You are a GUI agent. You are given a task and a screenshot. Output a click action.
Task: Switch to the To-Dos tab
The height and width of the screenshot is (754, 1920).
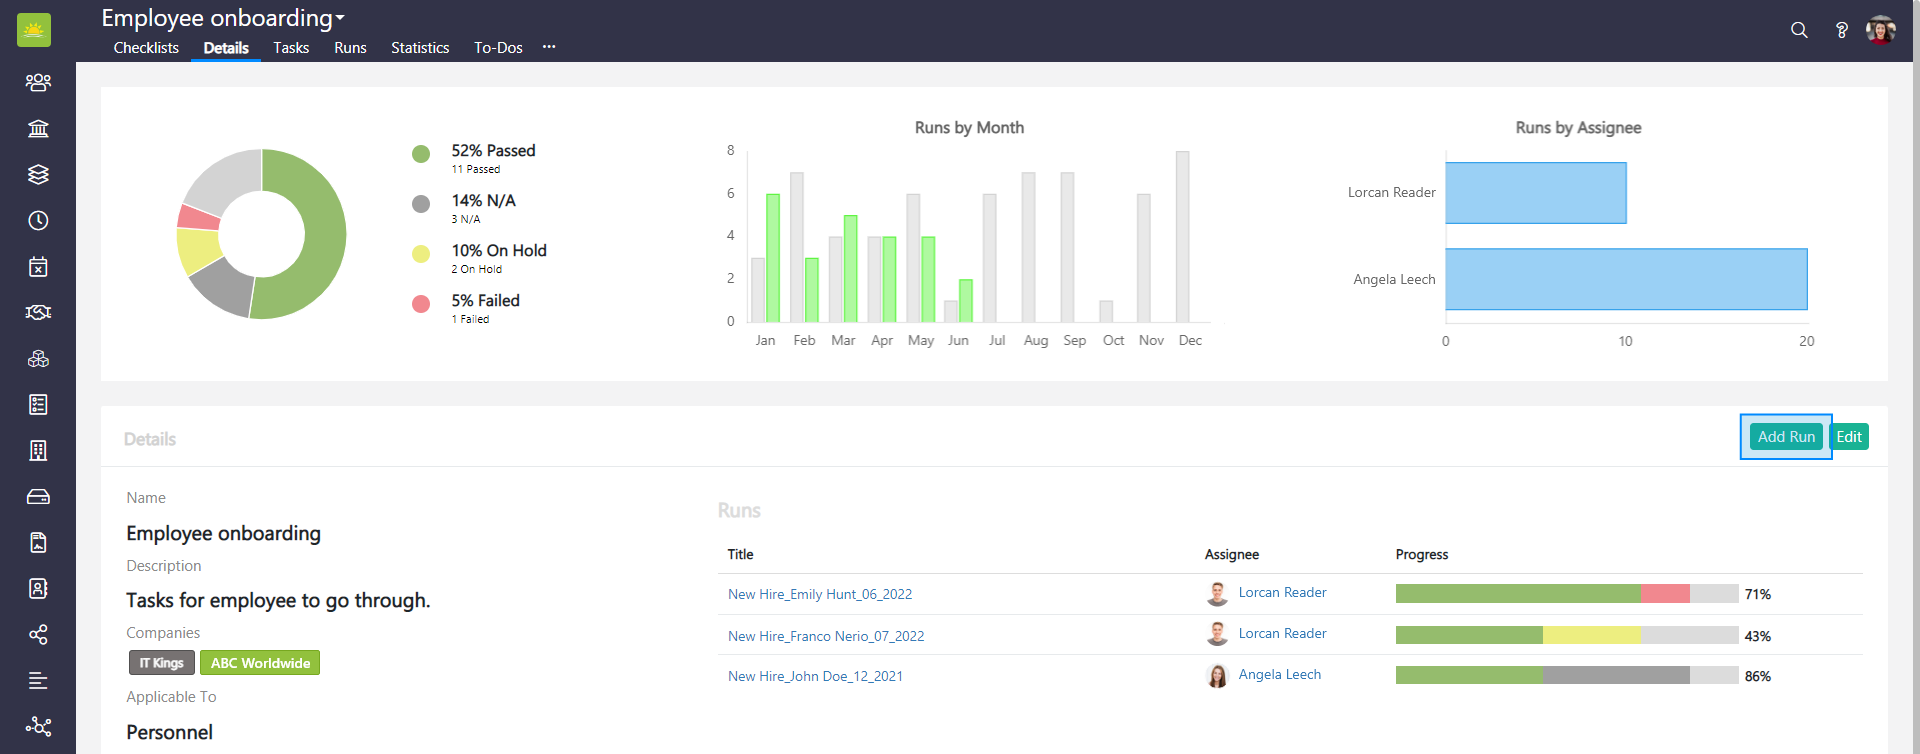(x=498, y=47)
